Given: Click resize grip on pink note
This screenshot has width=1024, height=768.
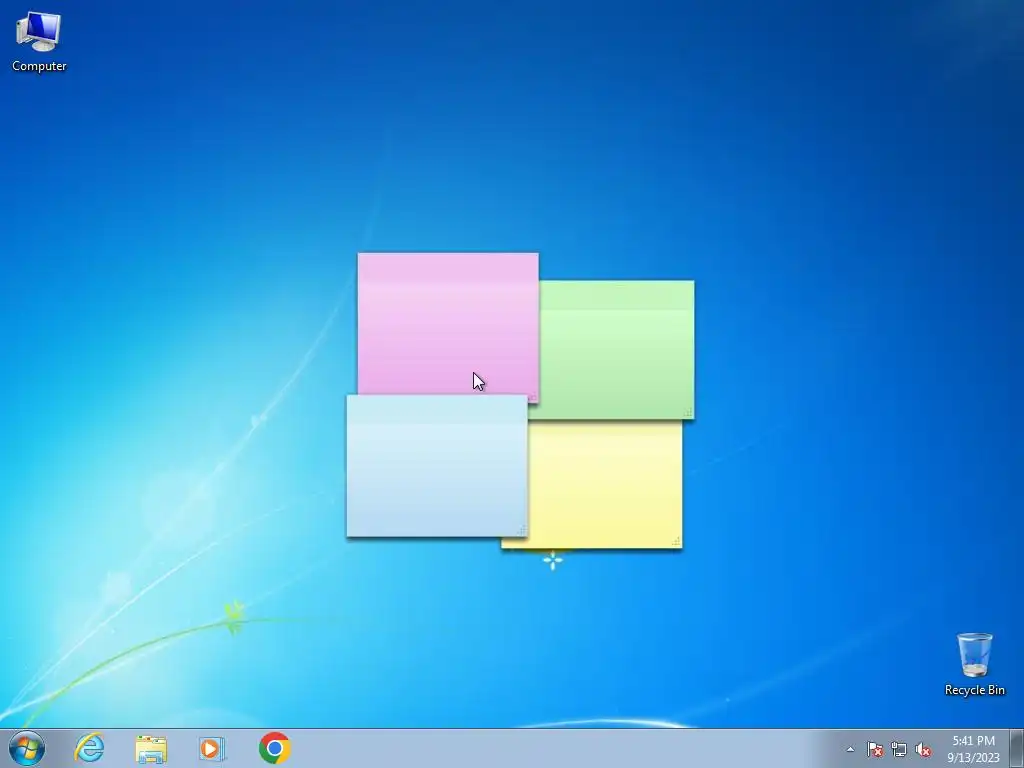Looking at the screenshot, I should tap(533, 396).
